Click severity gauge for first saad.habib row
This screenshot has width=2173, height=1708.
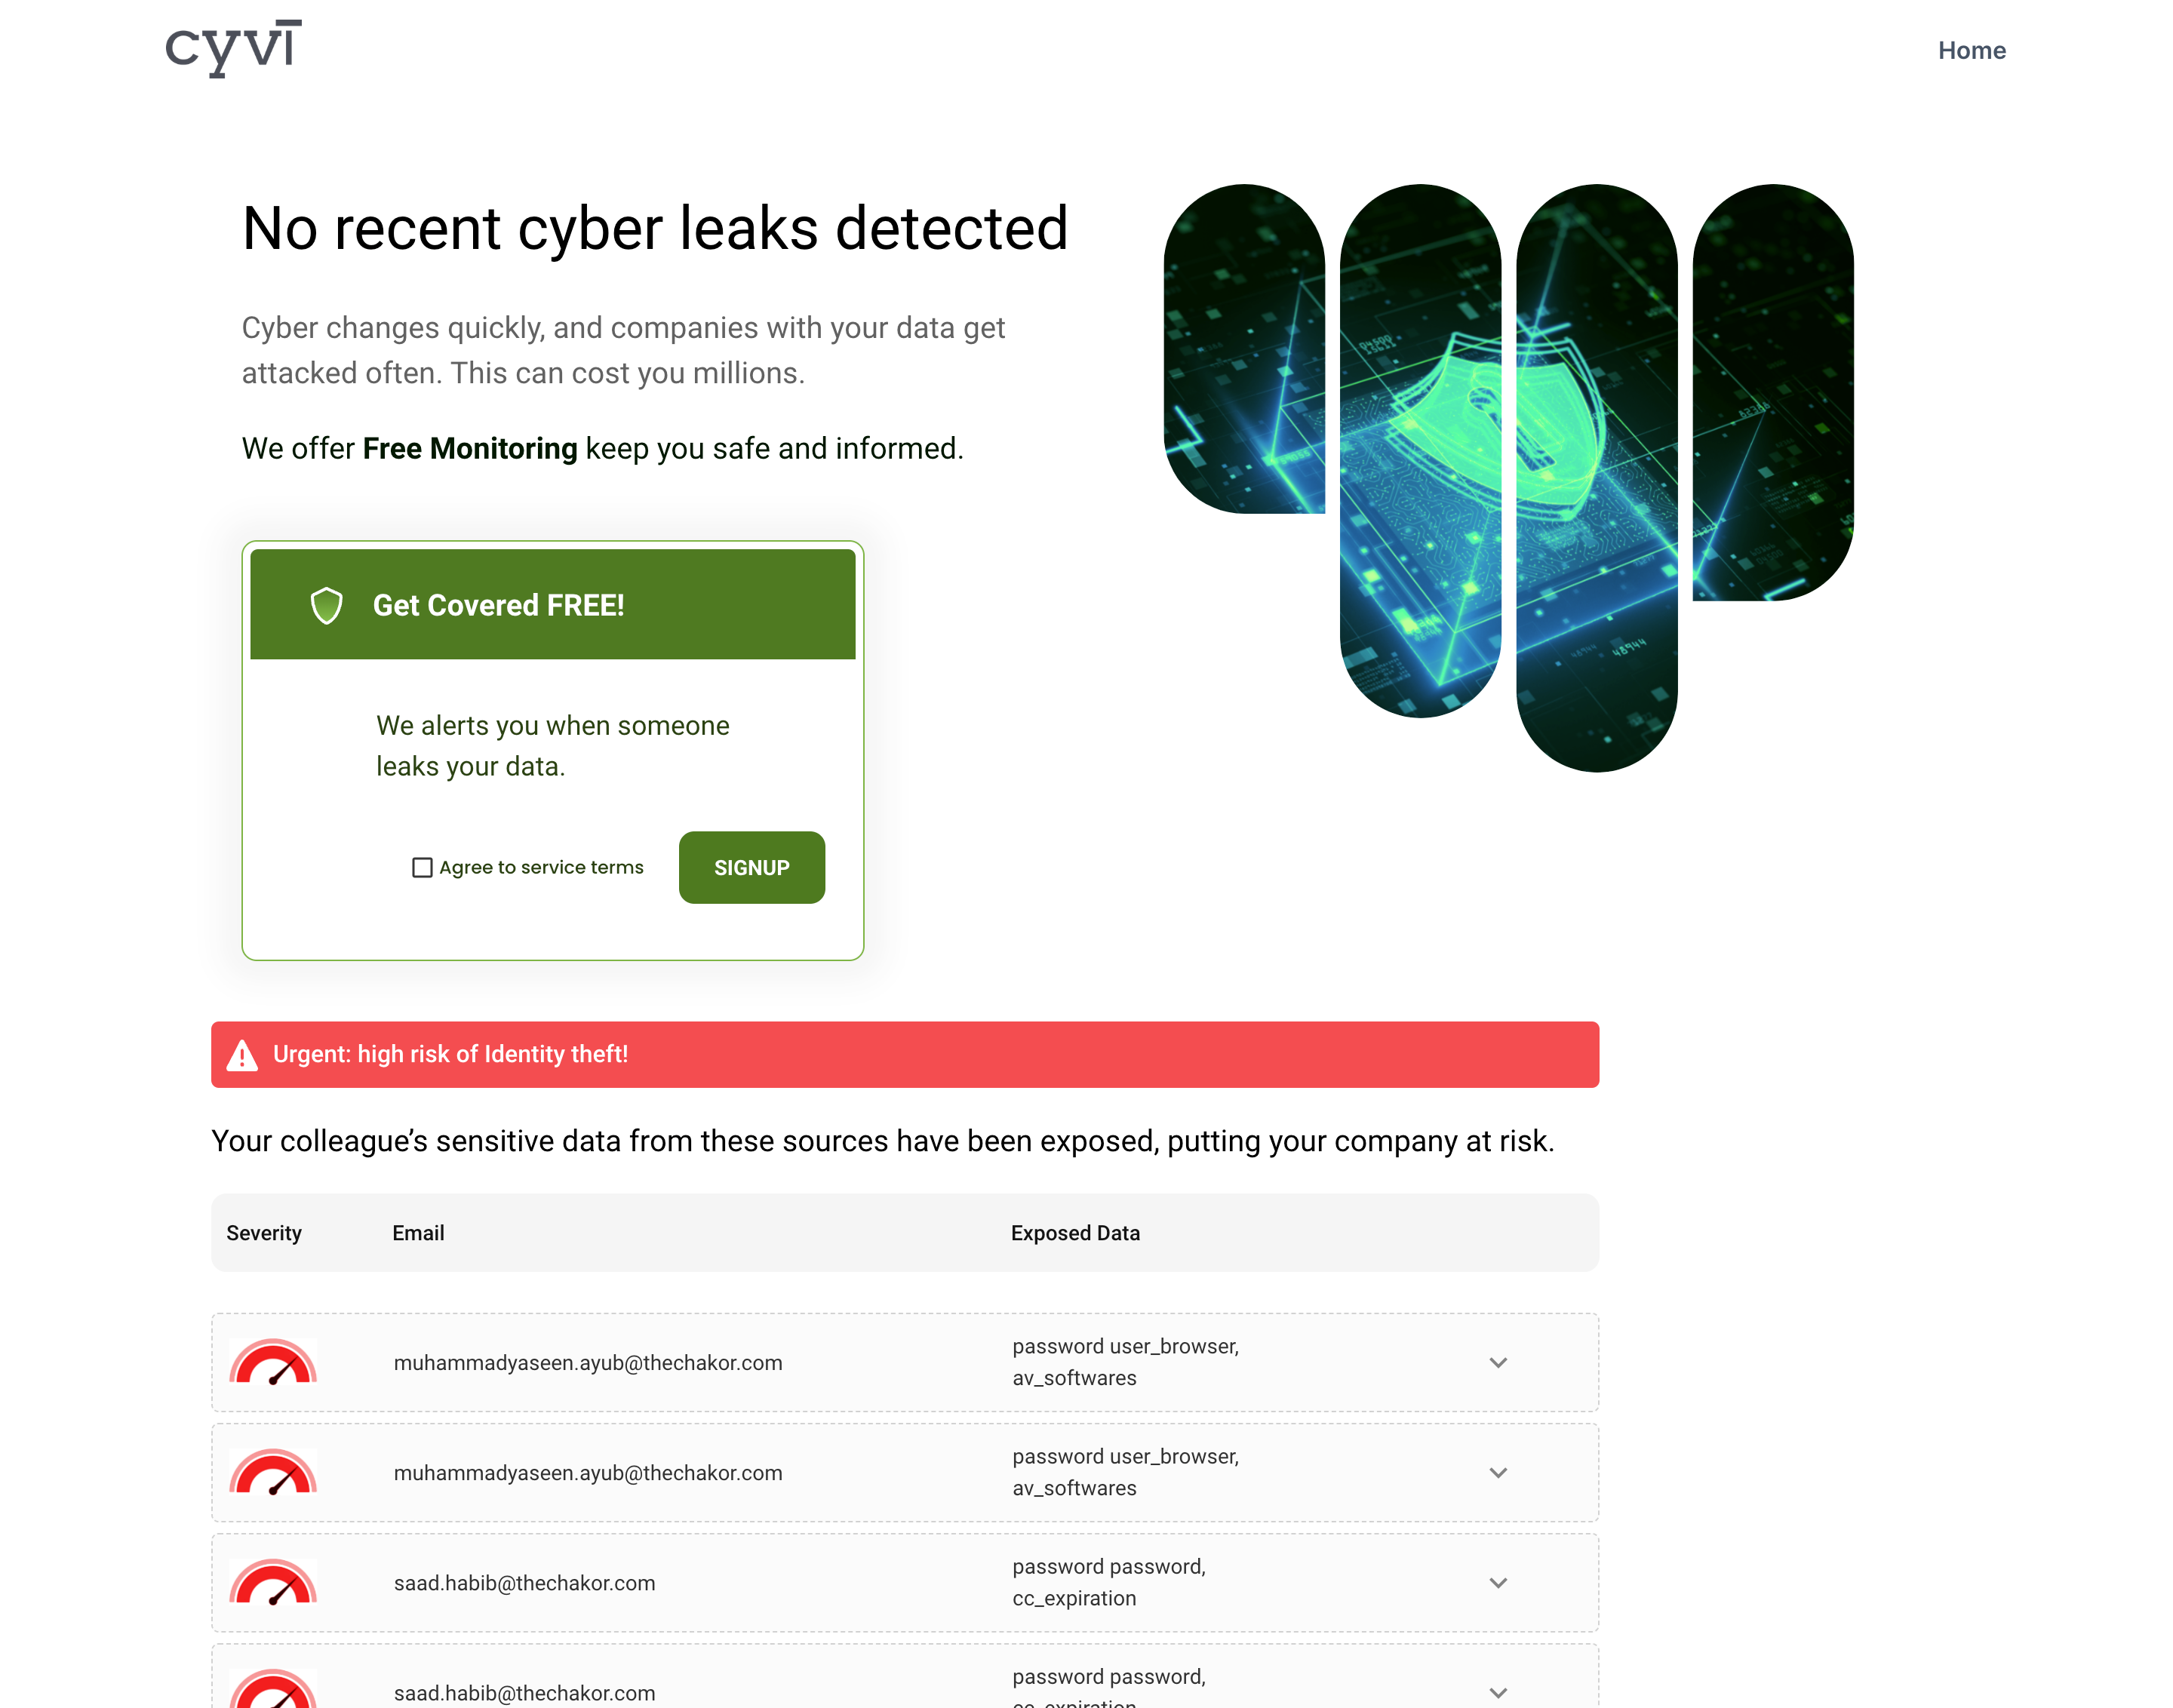(273, 1582)
